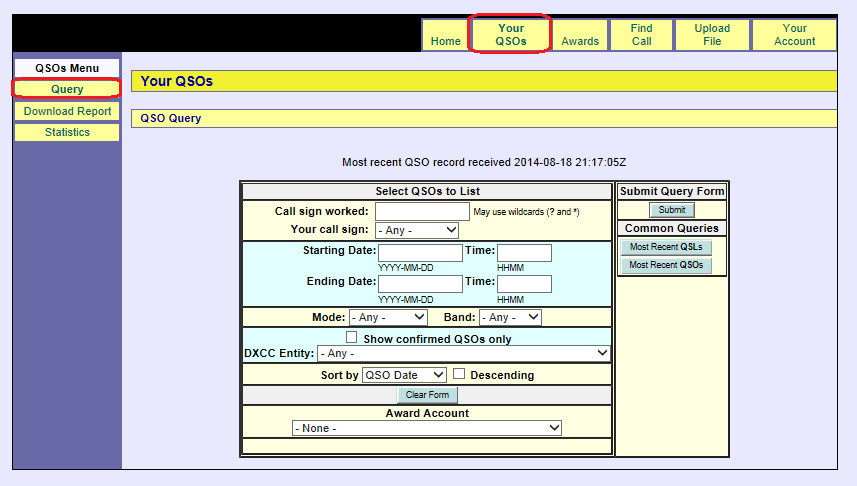Screen dimensions: 857x486
Task: Open the Mode dropdown
Action: [388, 317]
